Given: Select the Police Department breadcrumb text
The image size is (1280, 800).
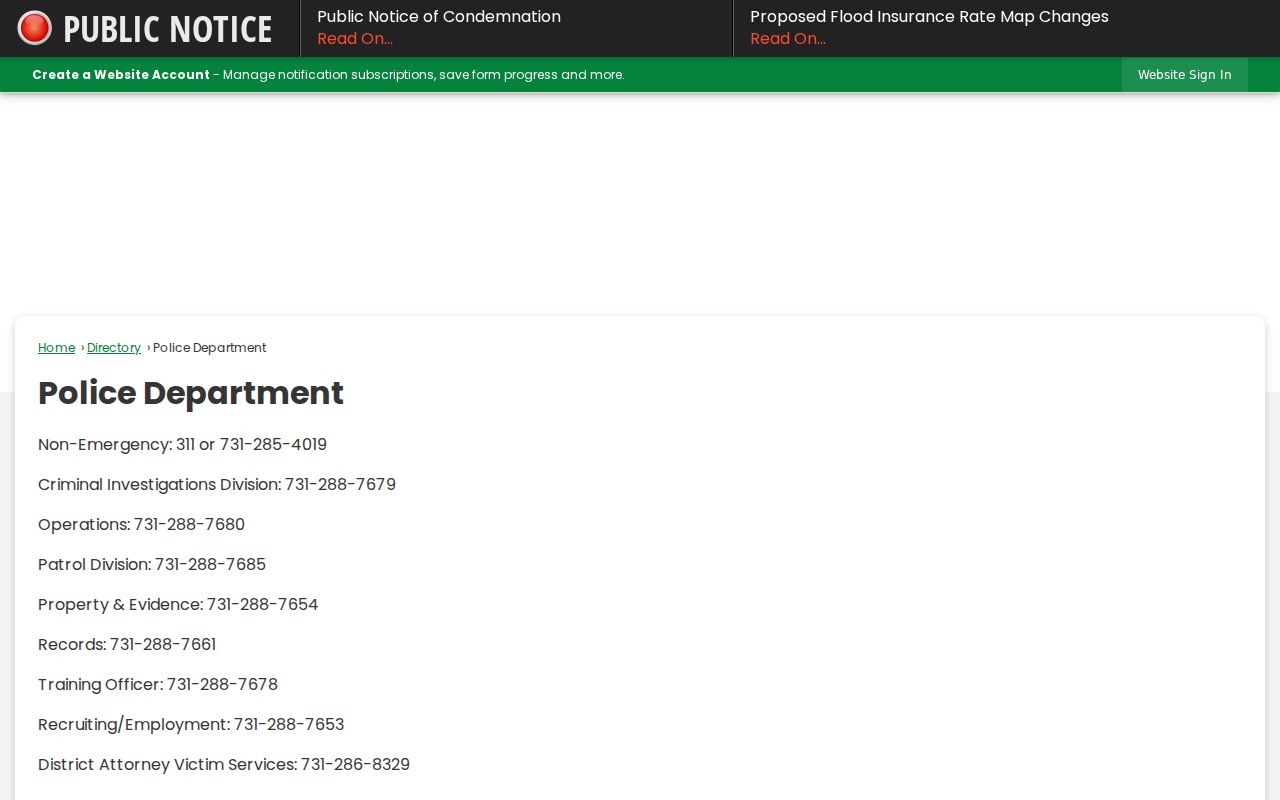Looking at the screenshot, I should point(210,348).
